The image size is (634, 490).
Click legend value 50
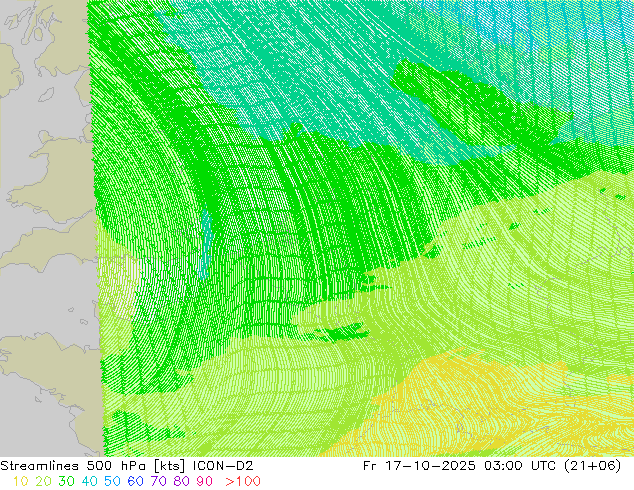112,481
